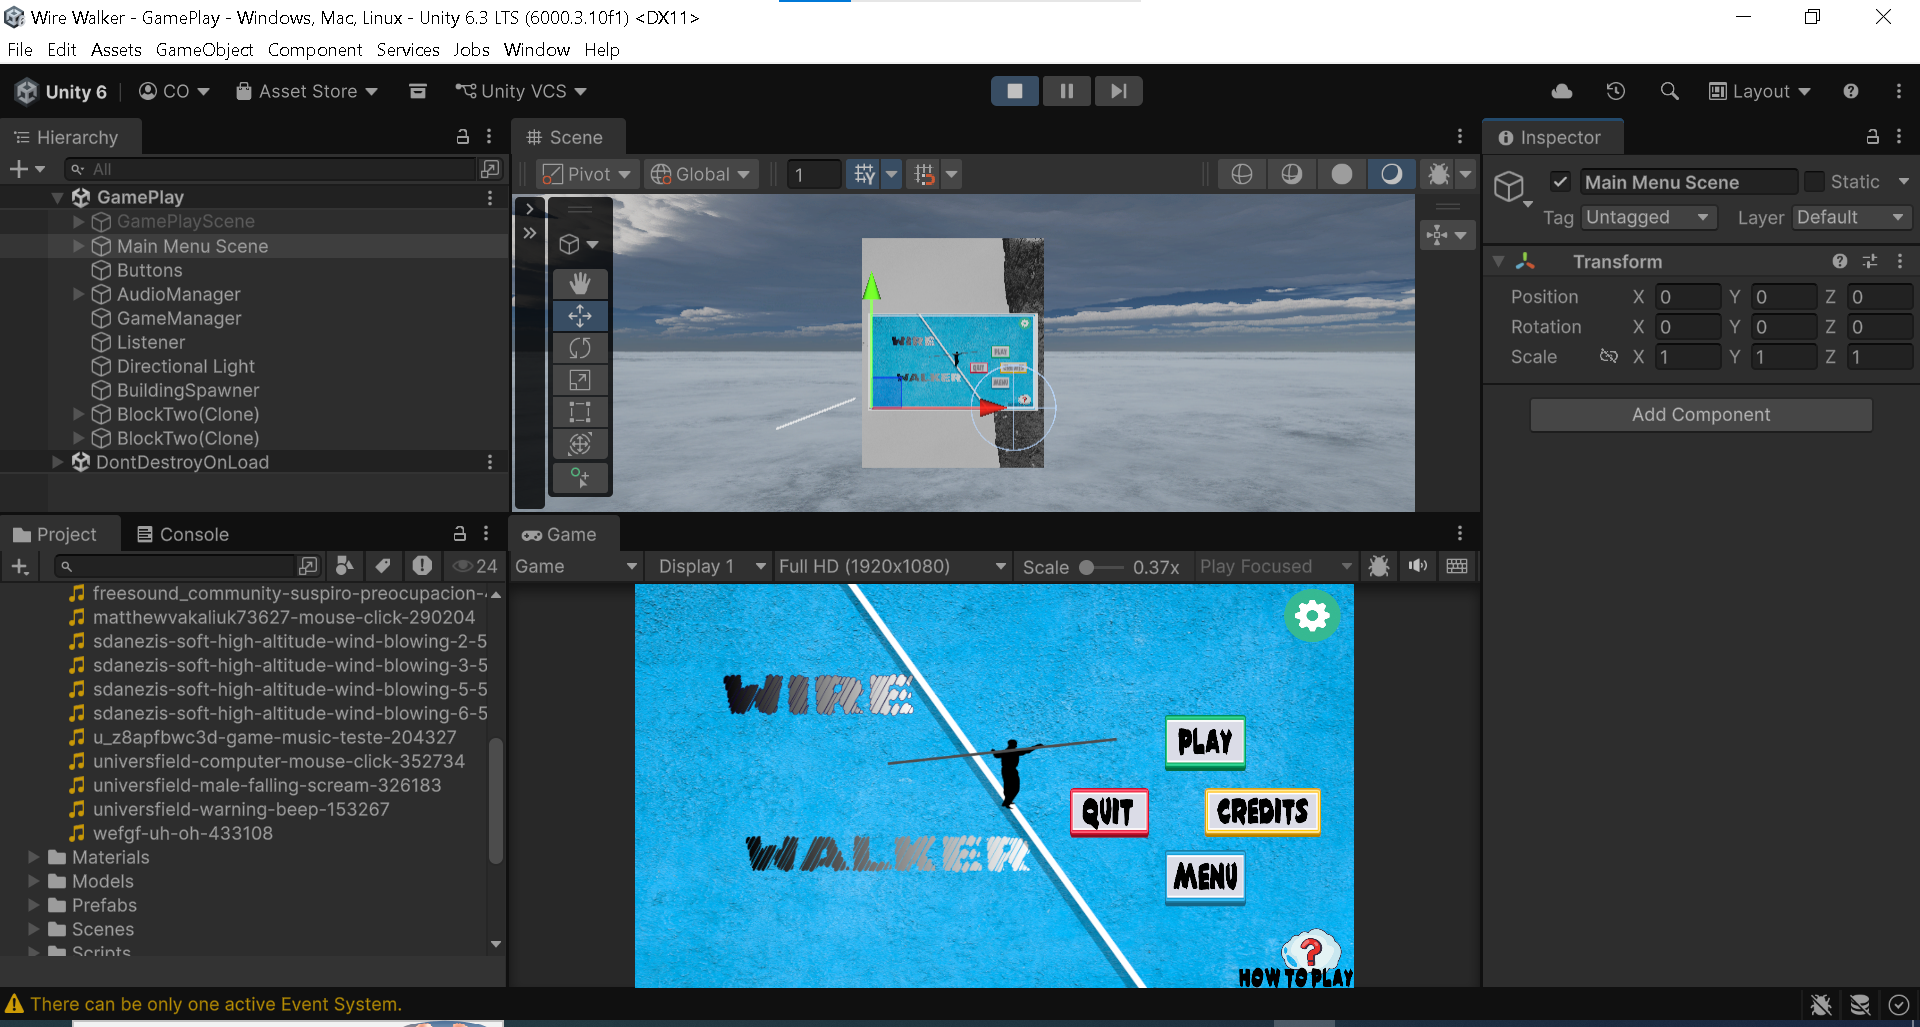Open the Package Manager icon
Screen dimensions: 1920x1027
pyautogui.click(x=418, y=91)
